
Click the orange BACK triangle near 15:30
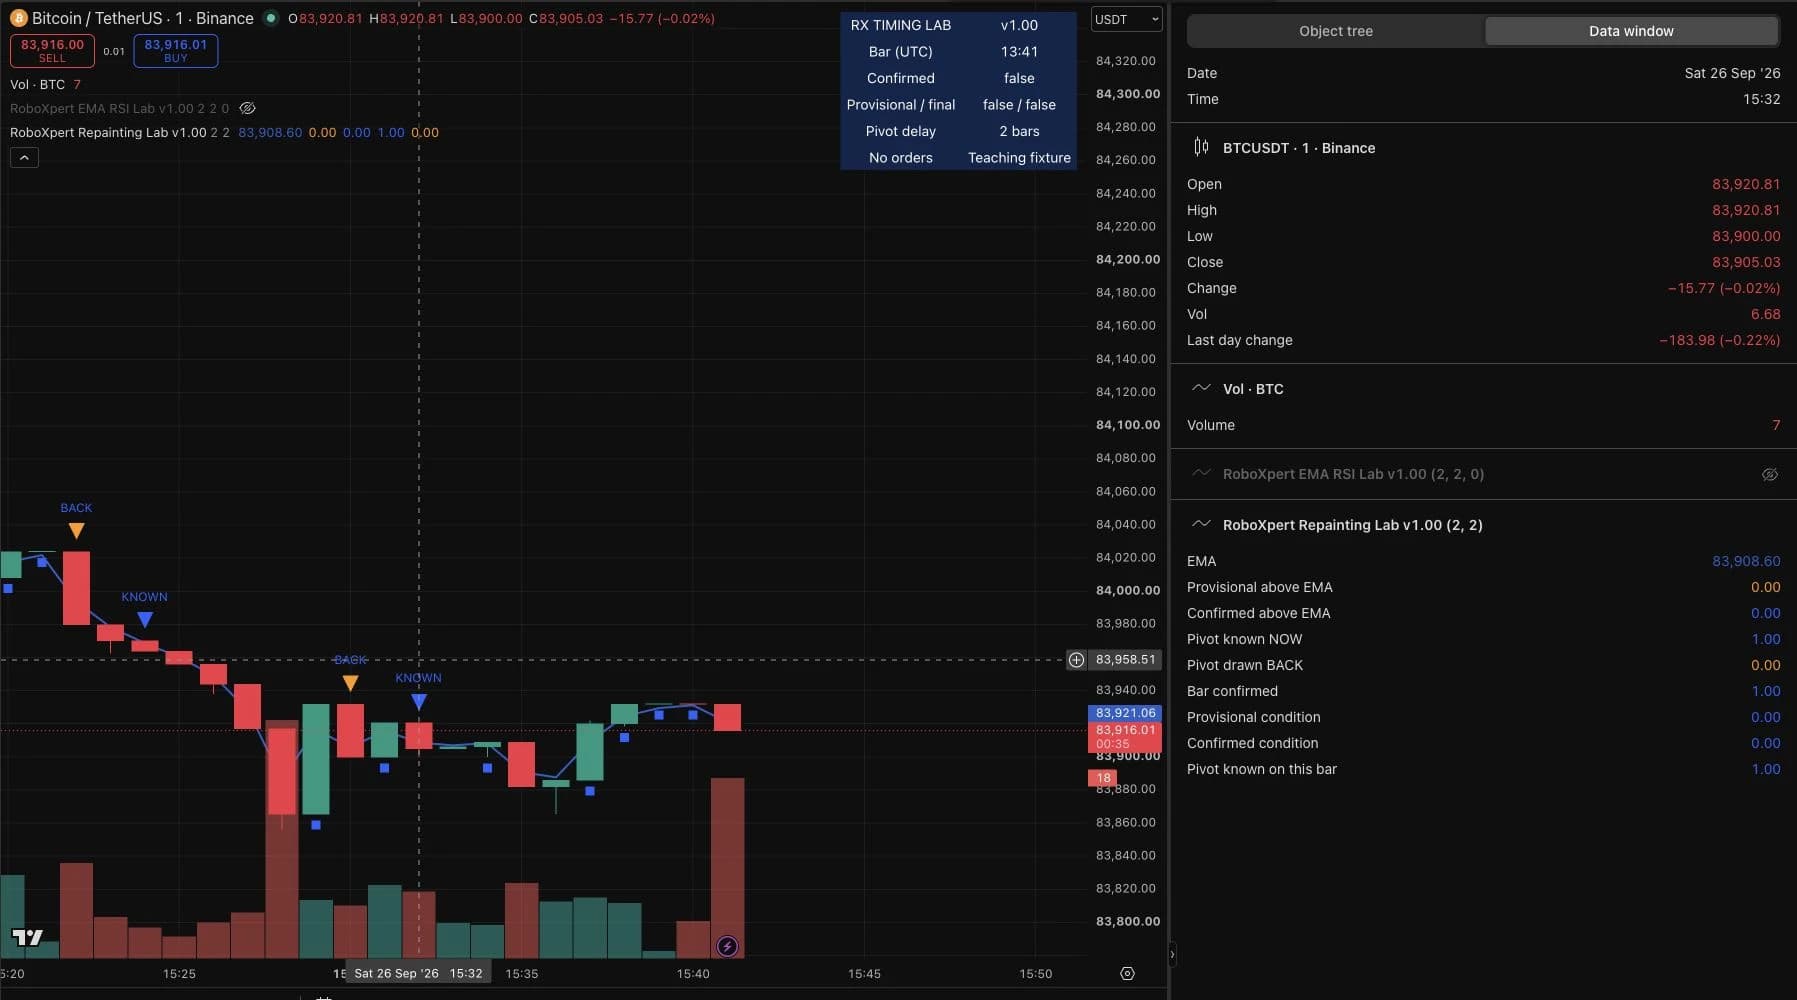tap(350, 683)
